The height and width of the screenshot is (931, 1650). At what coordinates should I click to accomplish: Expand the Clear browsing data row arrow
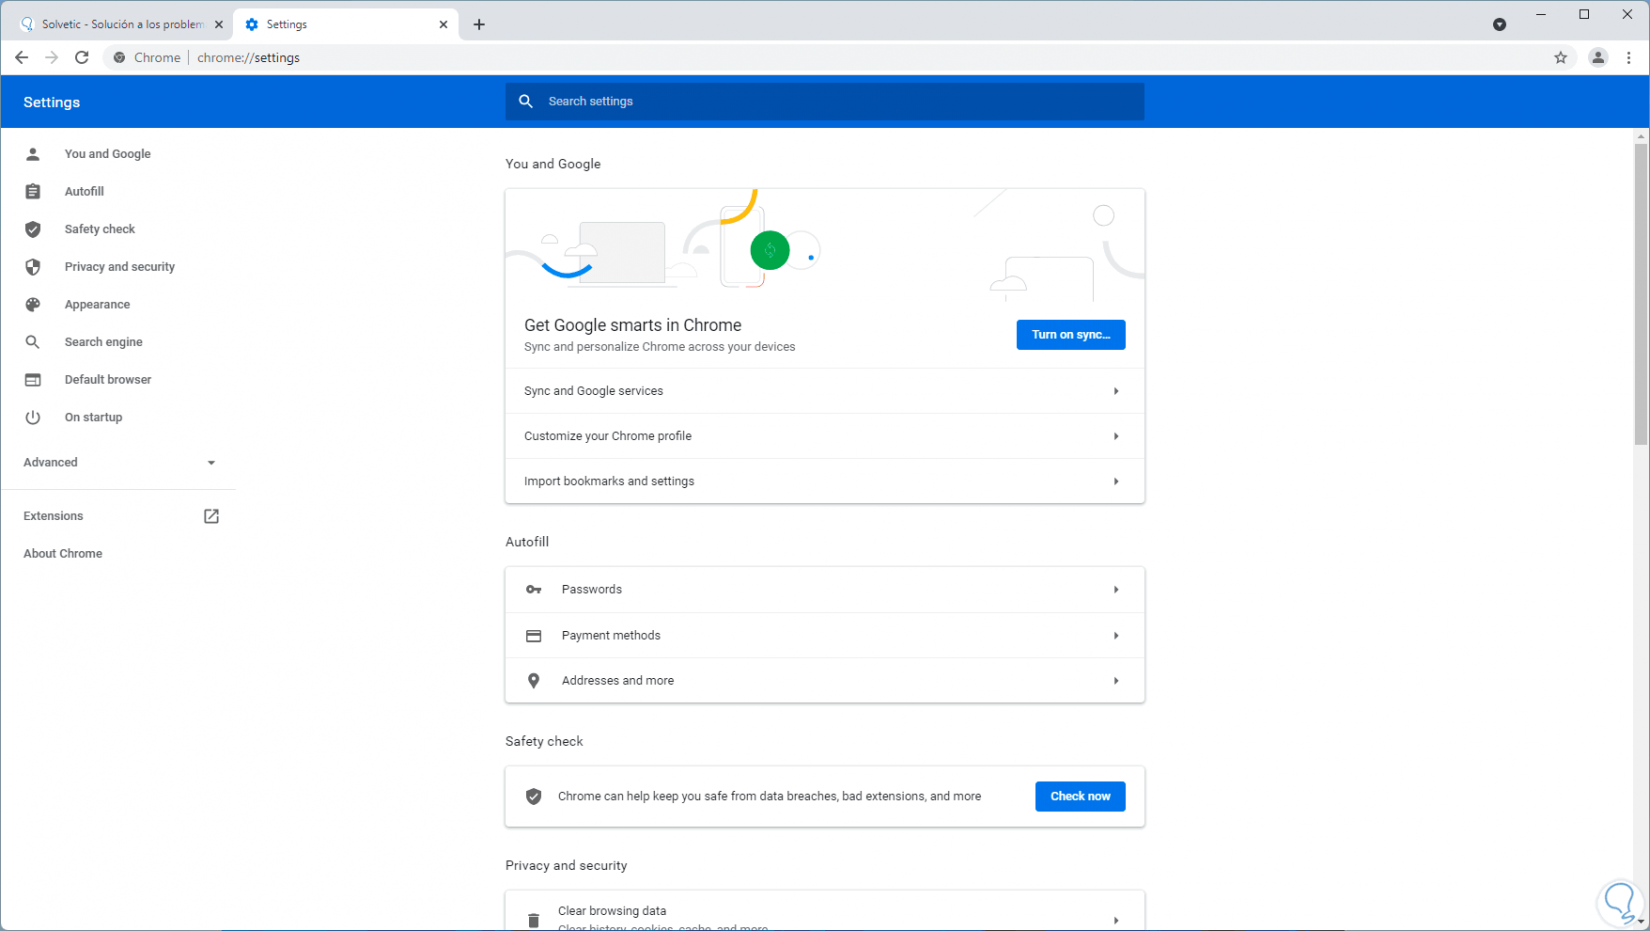click(1116, 920)
